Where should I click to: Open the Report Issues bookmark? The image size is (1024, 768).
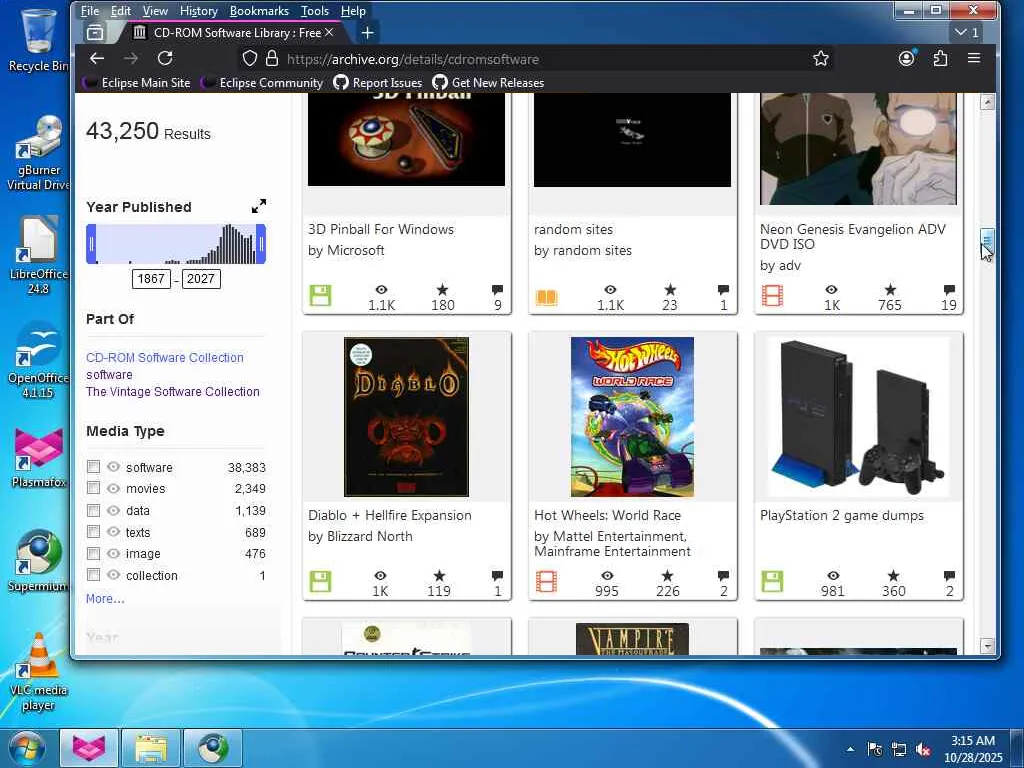pos(378,83)
